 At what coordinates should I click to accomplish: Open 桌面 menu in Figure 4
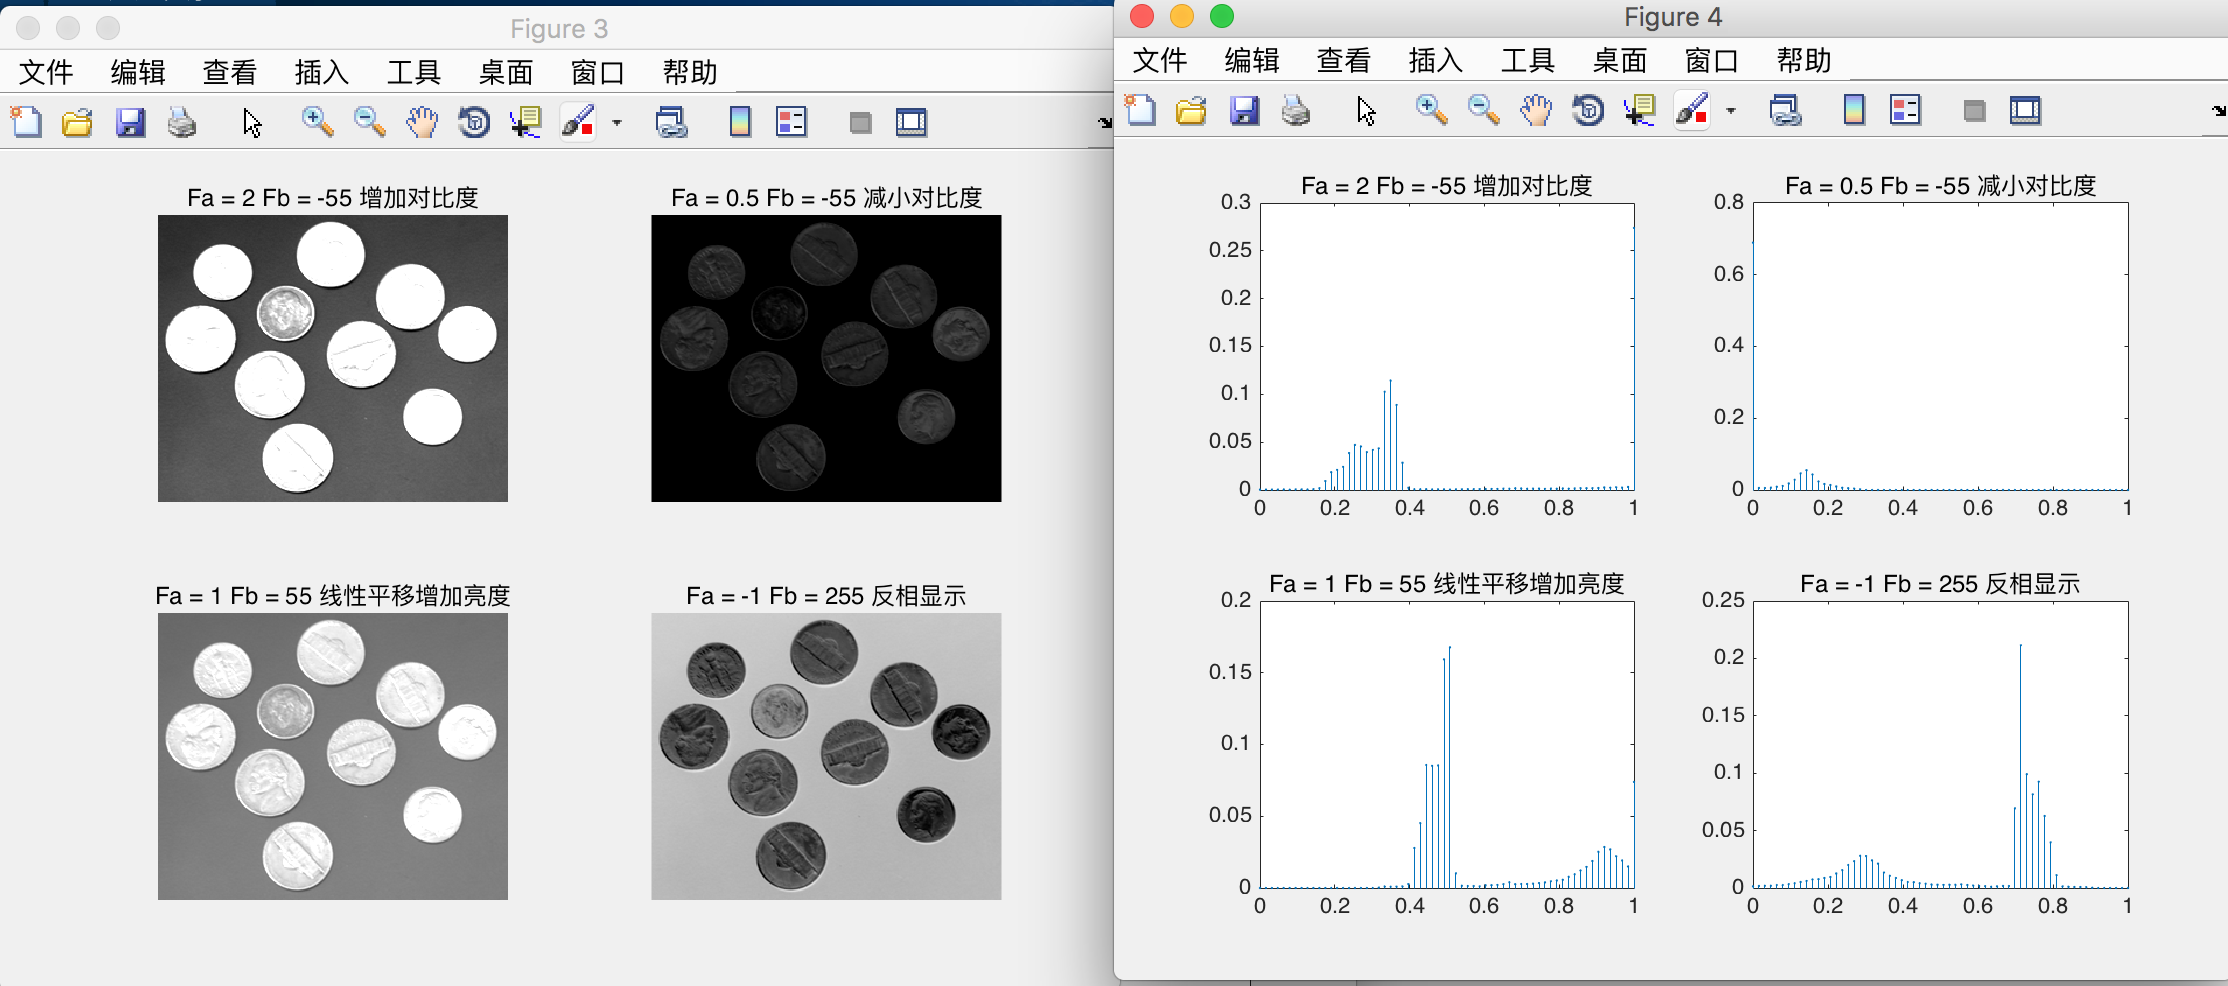click(1620, 60)
